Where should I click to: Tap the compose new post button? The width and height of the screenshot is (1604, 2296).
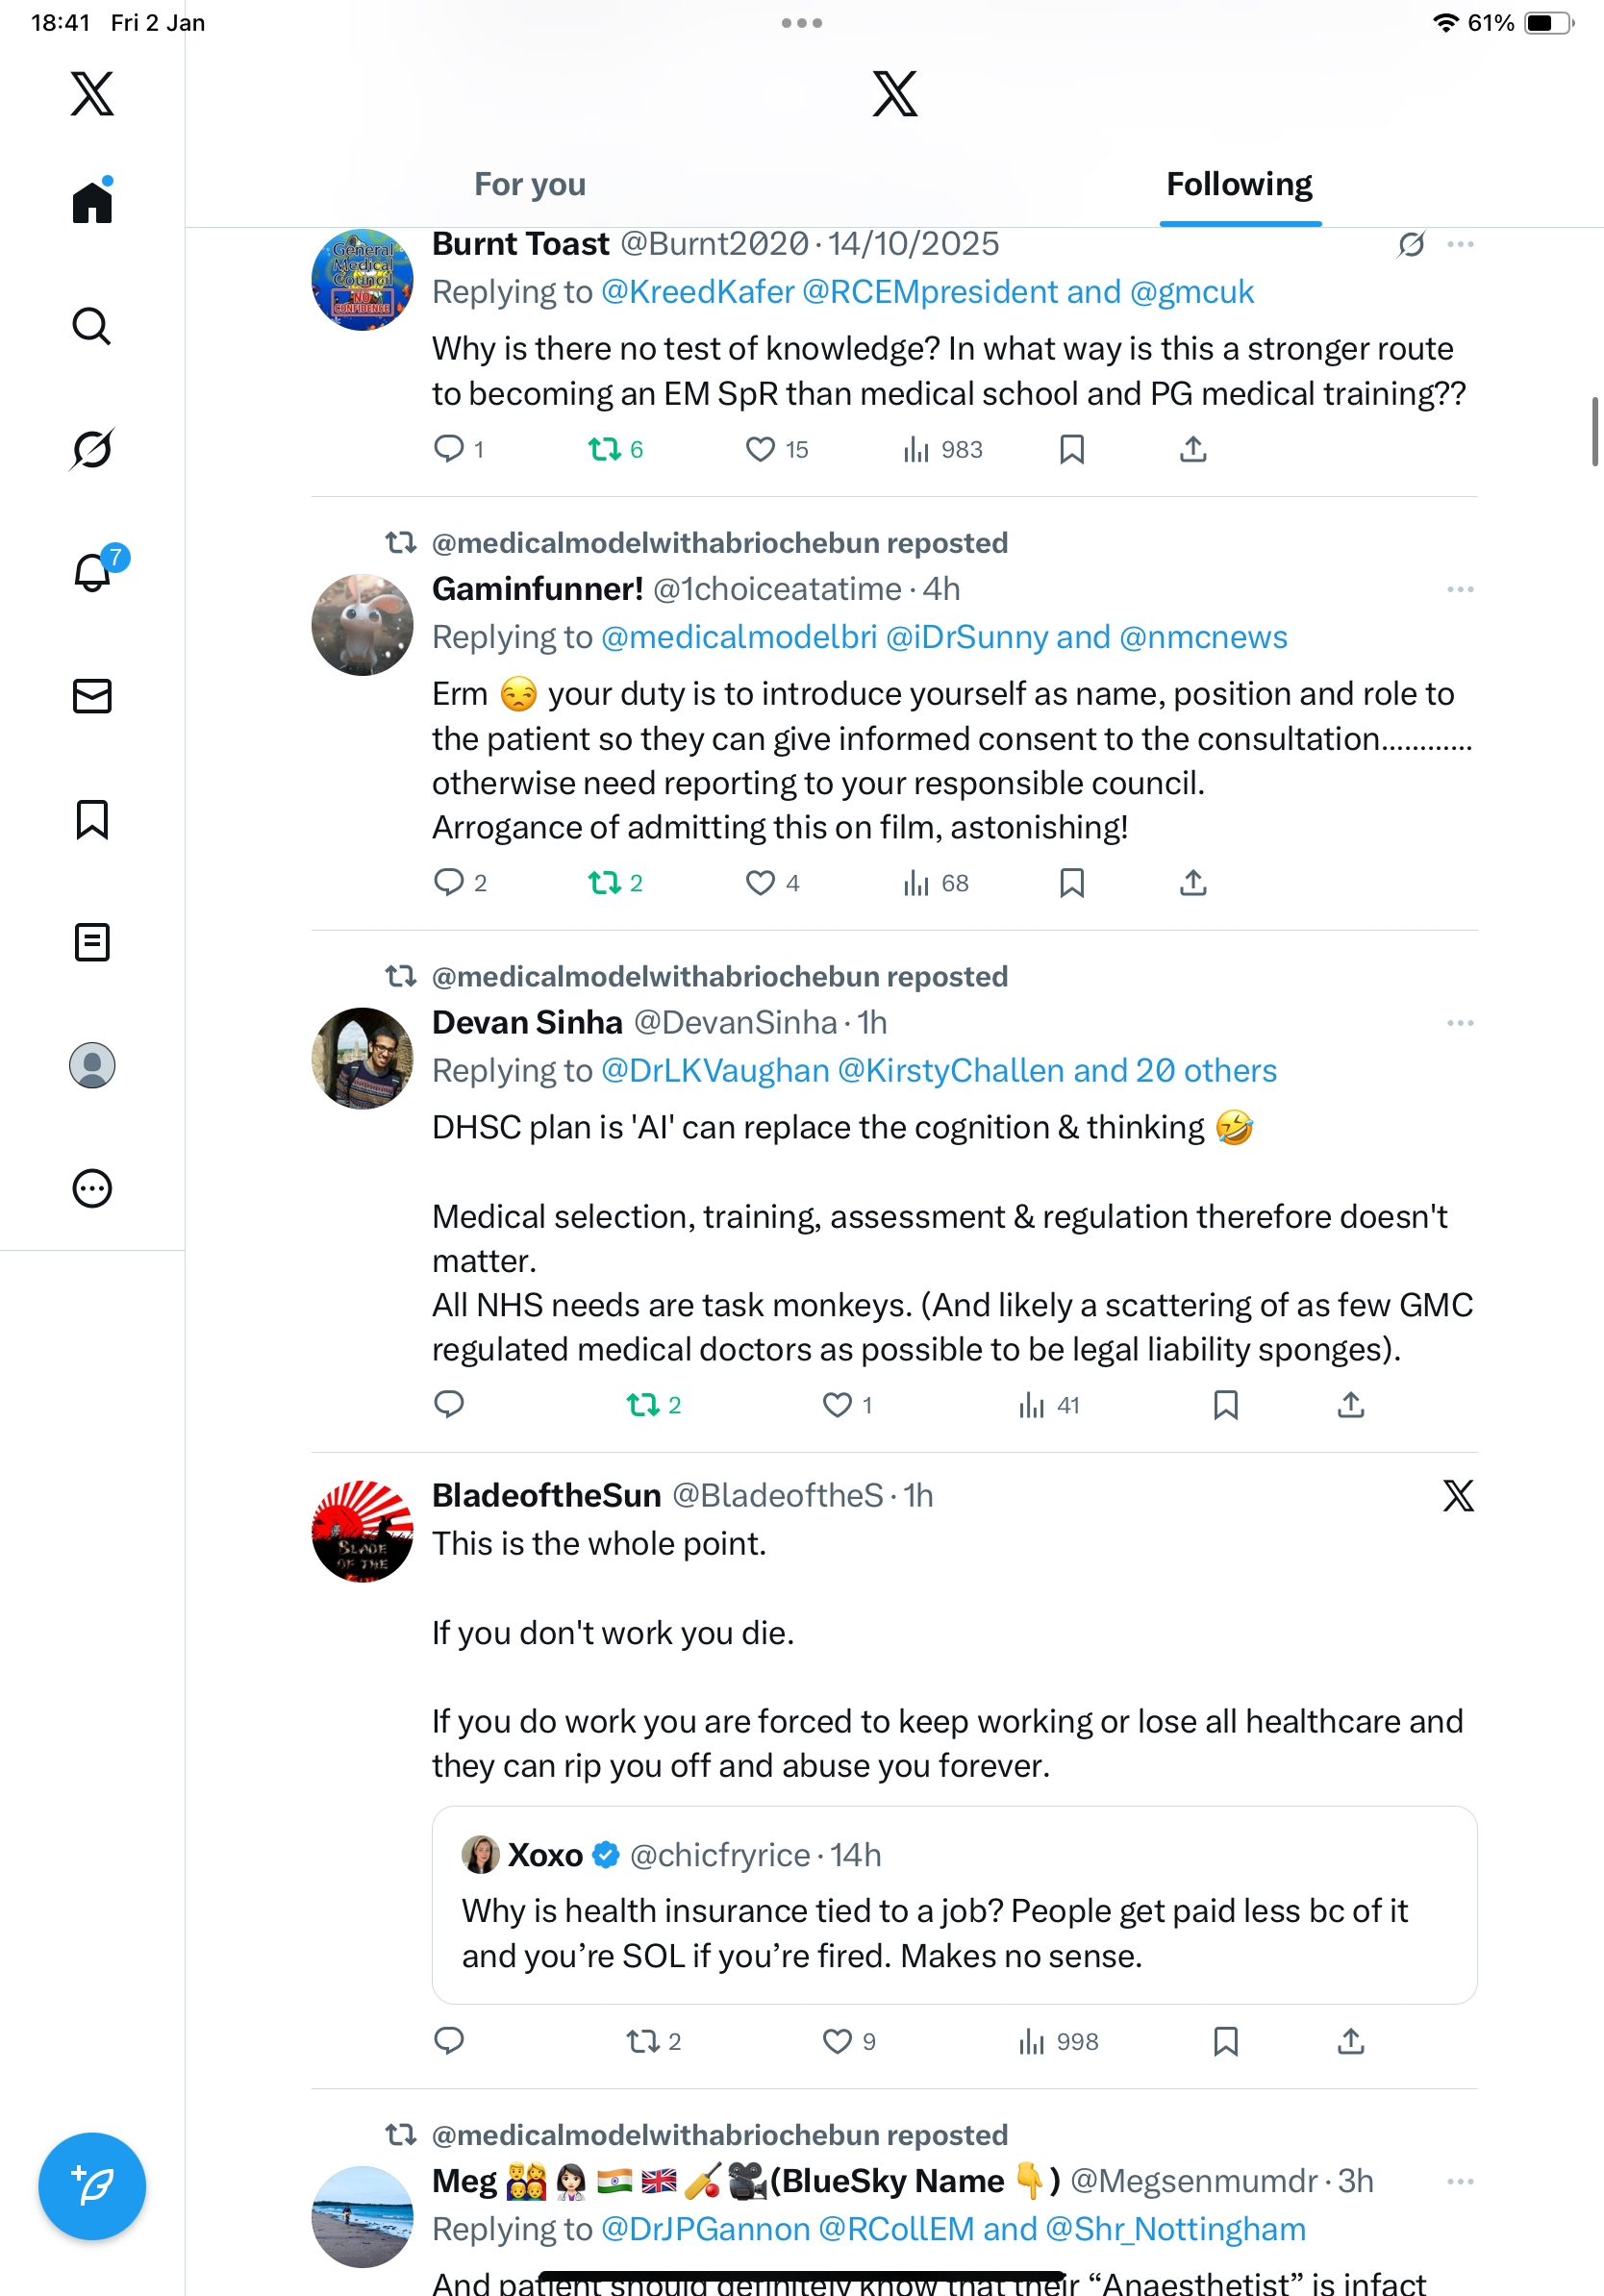[92, 2186]
